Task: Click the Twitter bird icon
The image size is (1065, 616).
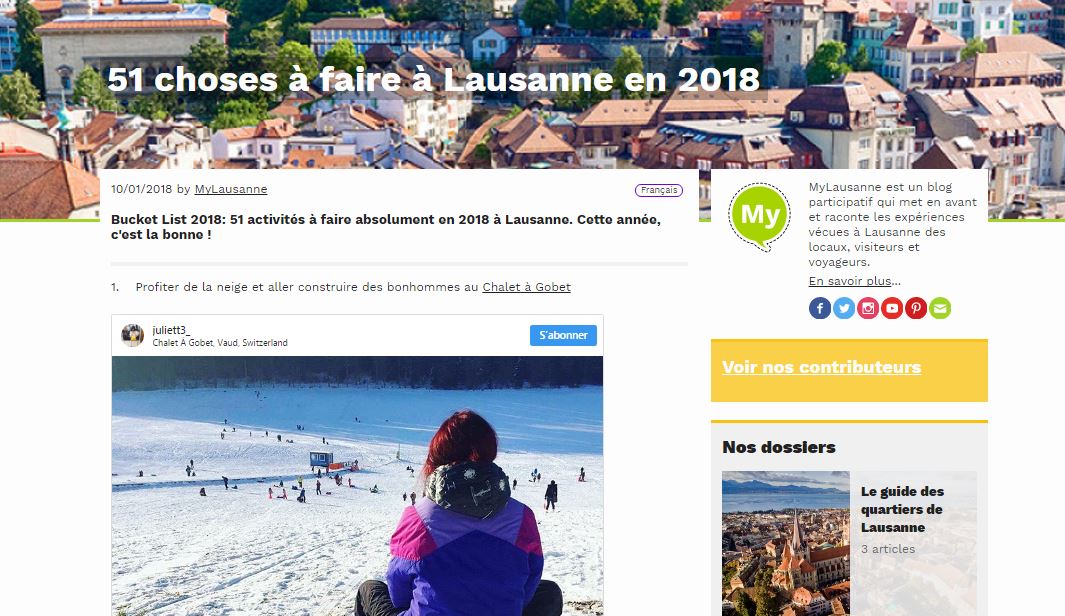Action: [844, 308]
